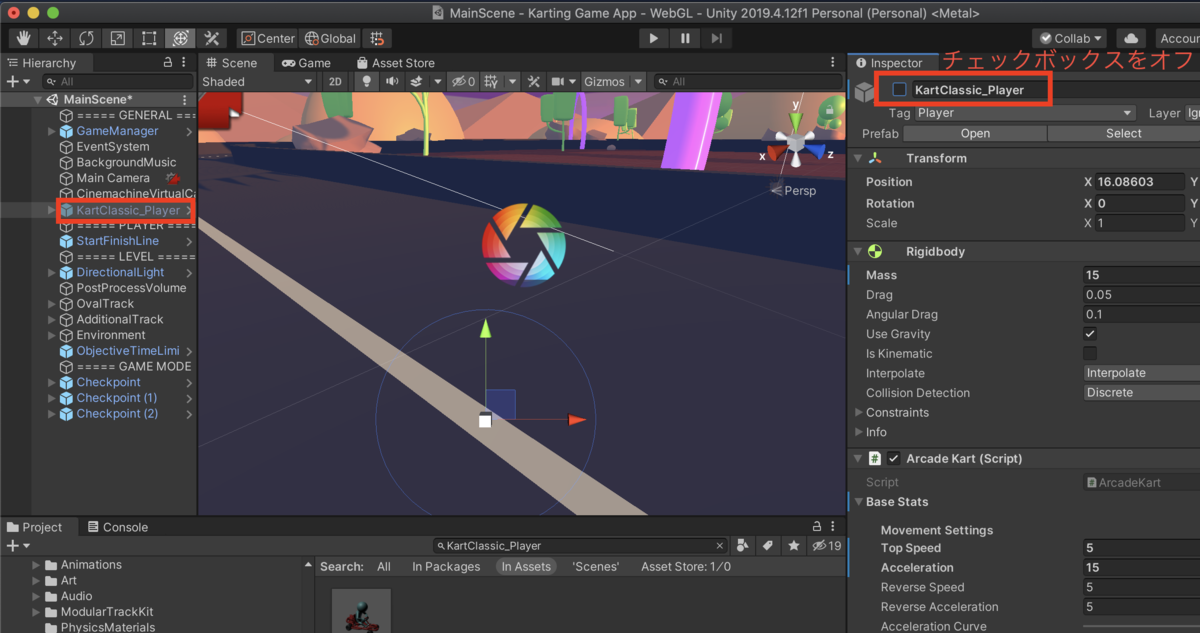Open the Interpolate dropdown

[1142, 373]
